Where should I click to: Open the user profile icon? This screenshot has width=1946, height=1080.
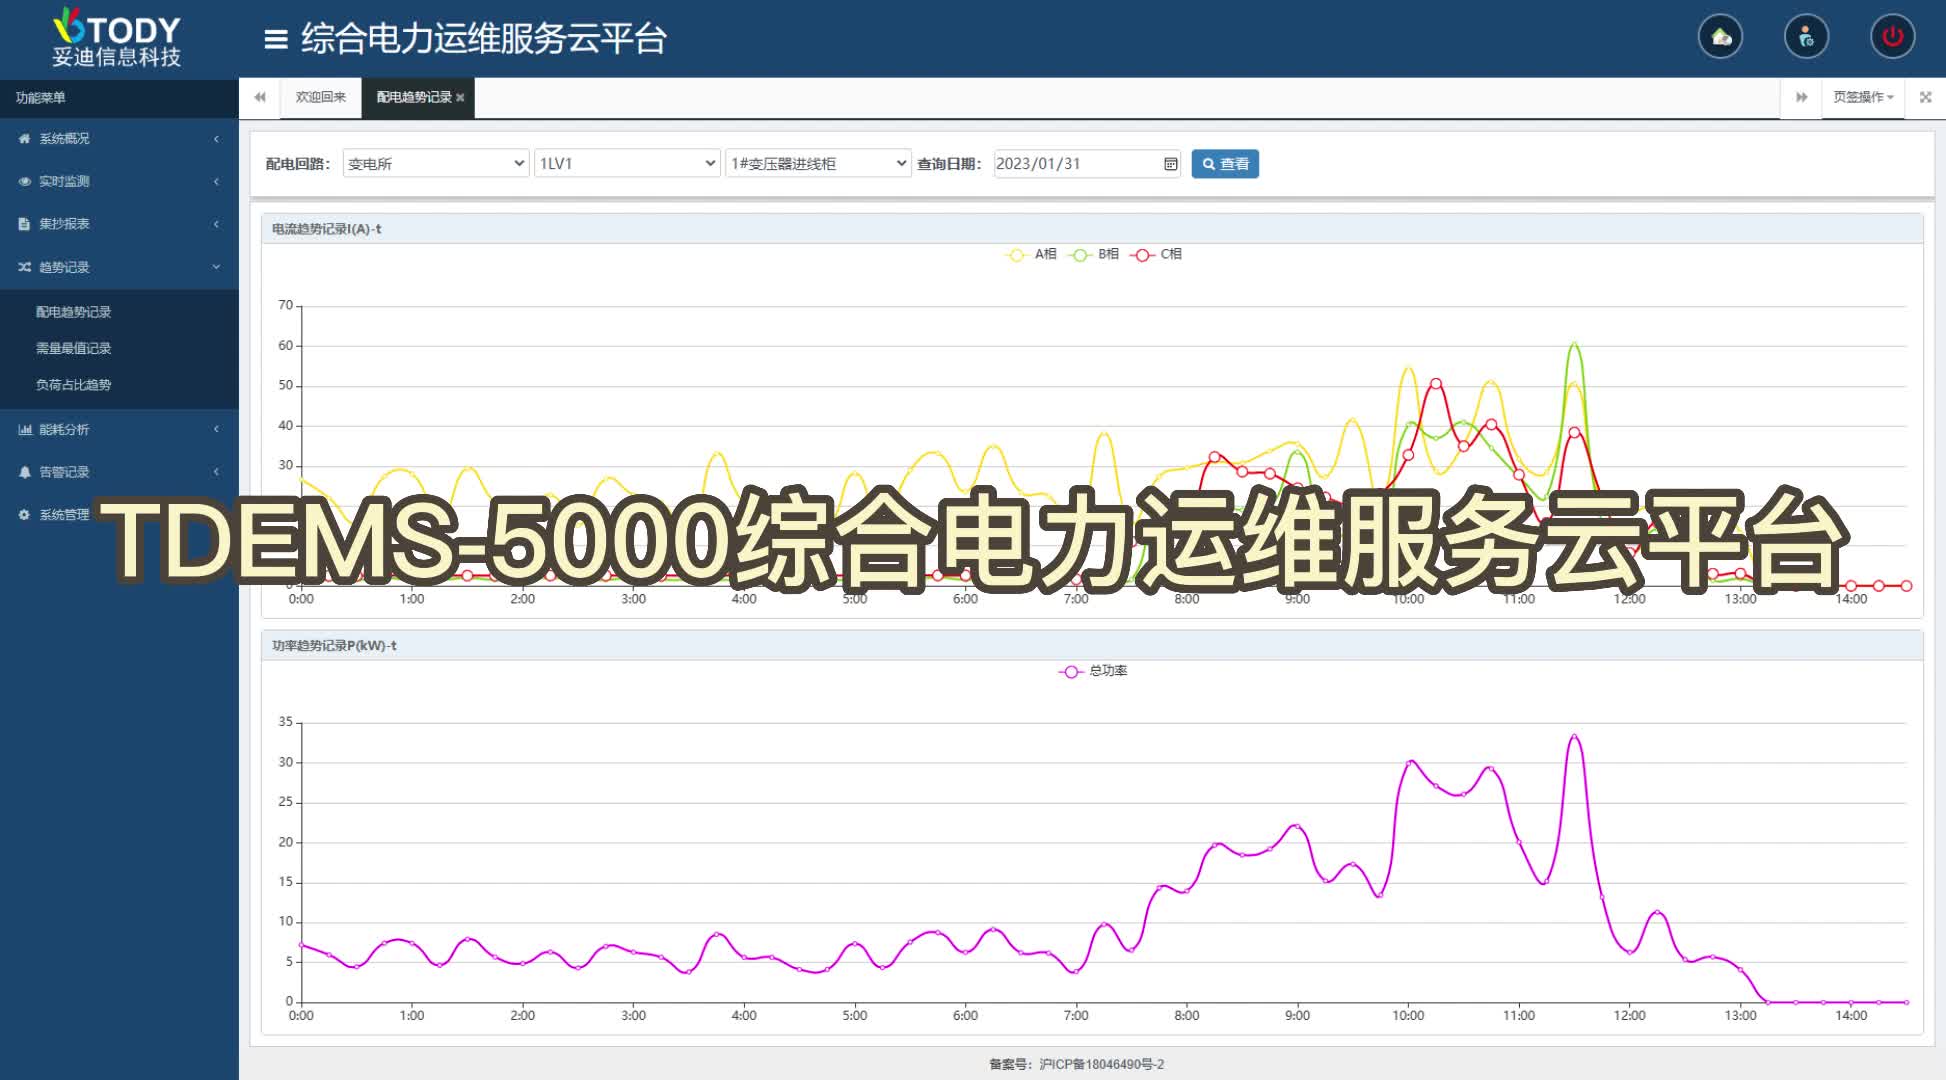click(x=1806, y=37)
